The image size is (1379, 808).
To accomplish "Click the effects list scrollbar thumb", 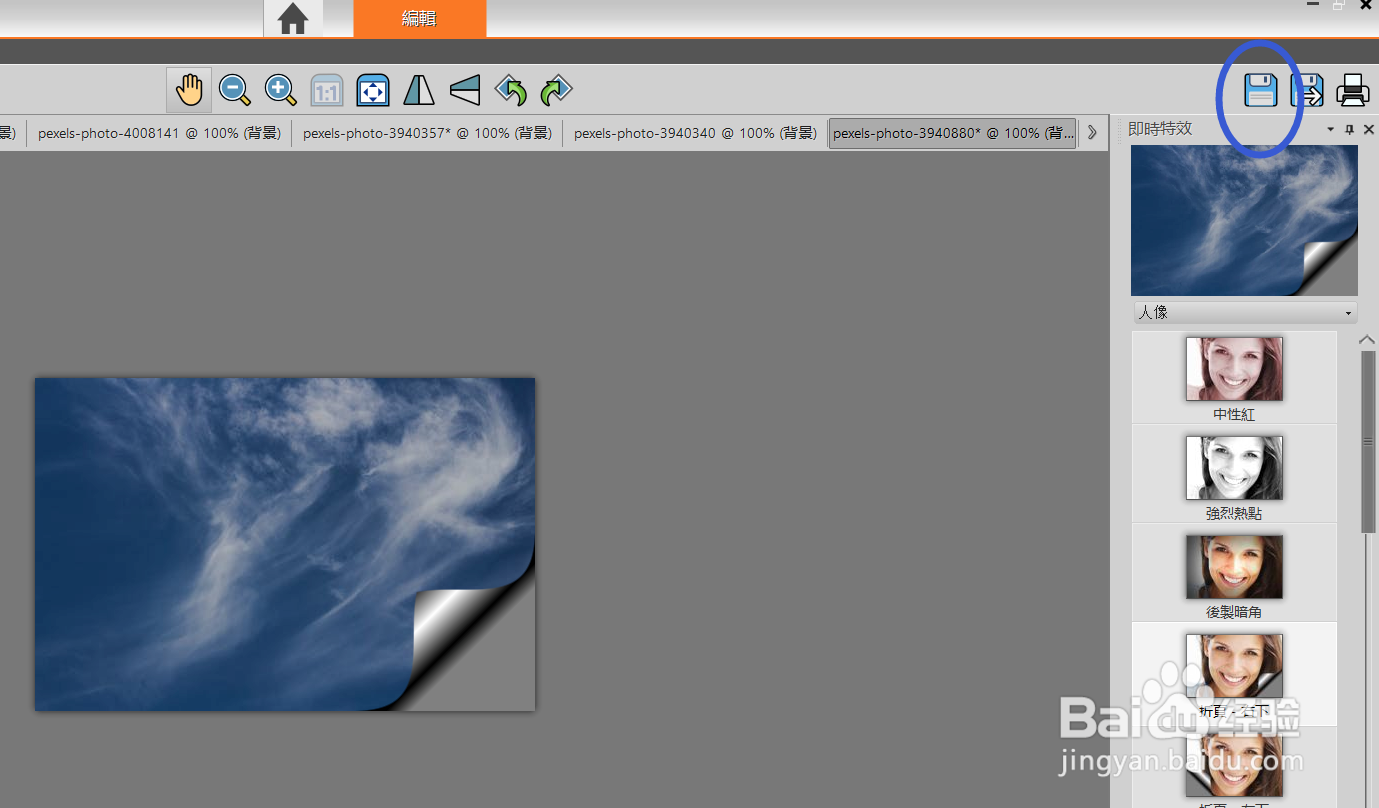I will click(1368, 440).
